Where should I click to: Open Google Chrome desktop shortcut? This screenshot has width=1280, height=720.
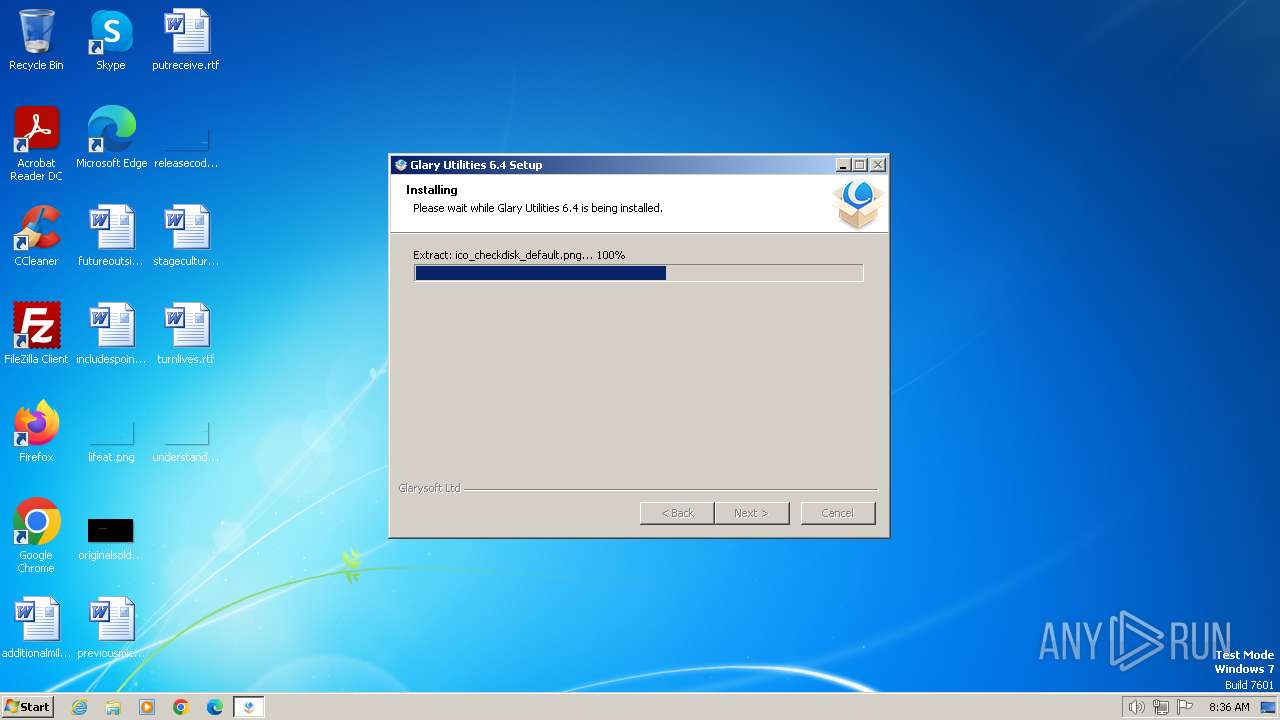(36, 536)
